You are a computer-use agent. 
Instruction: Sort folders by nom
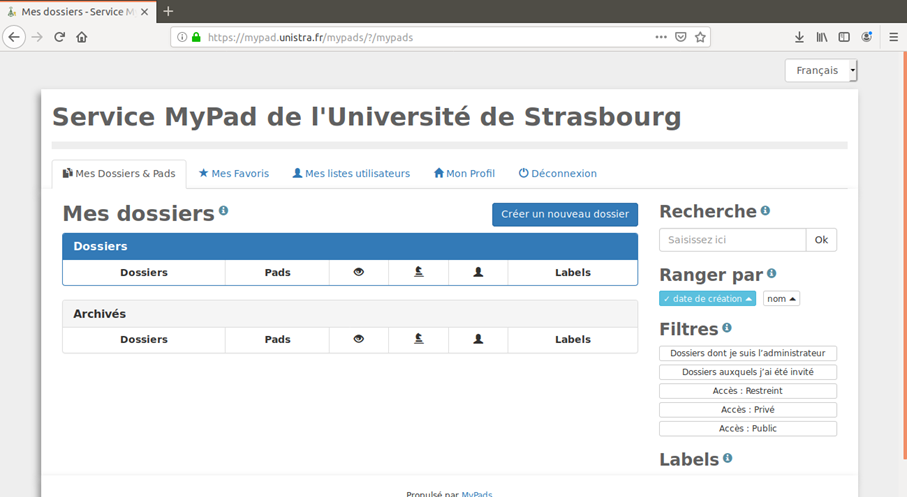click(781, 299)
